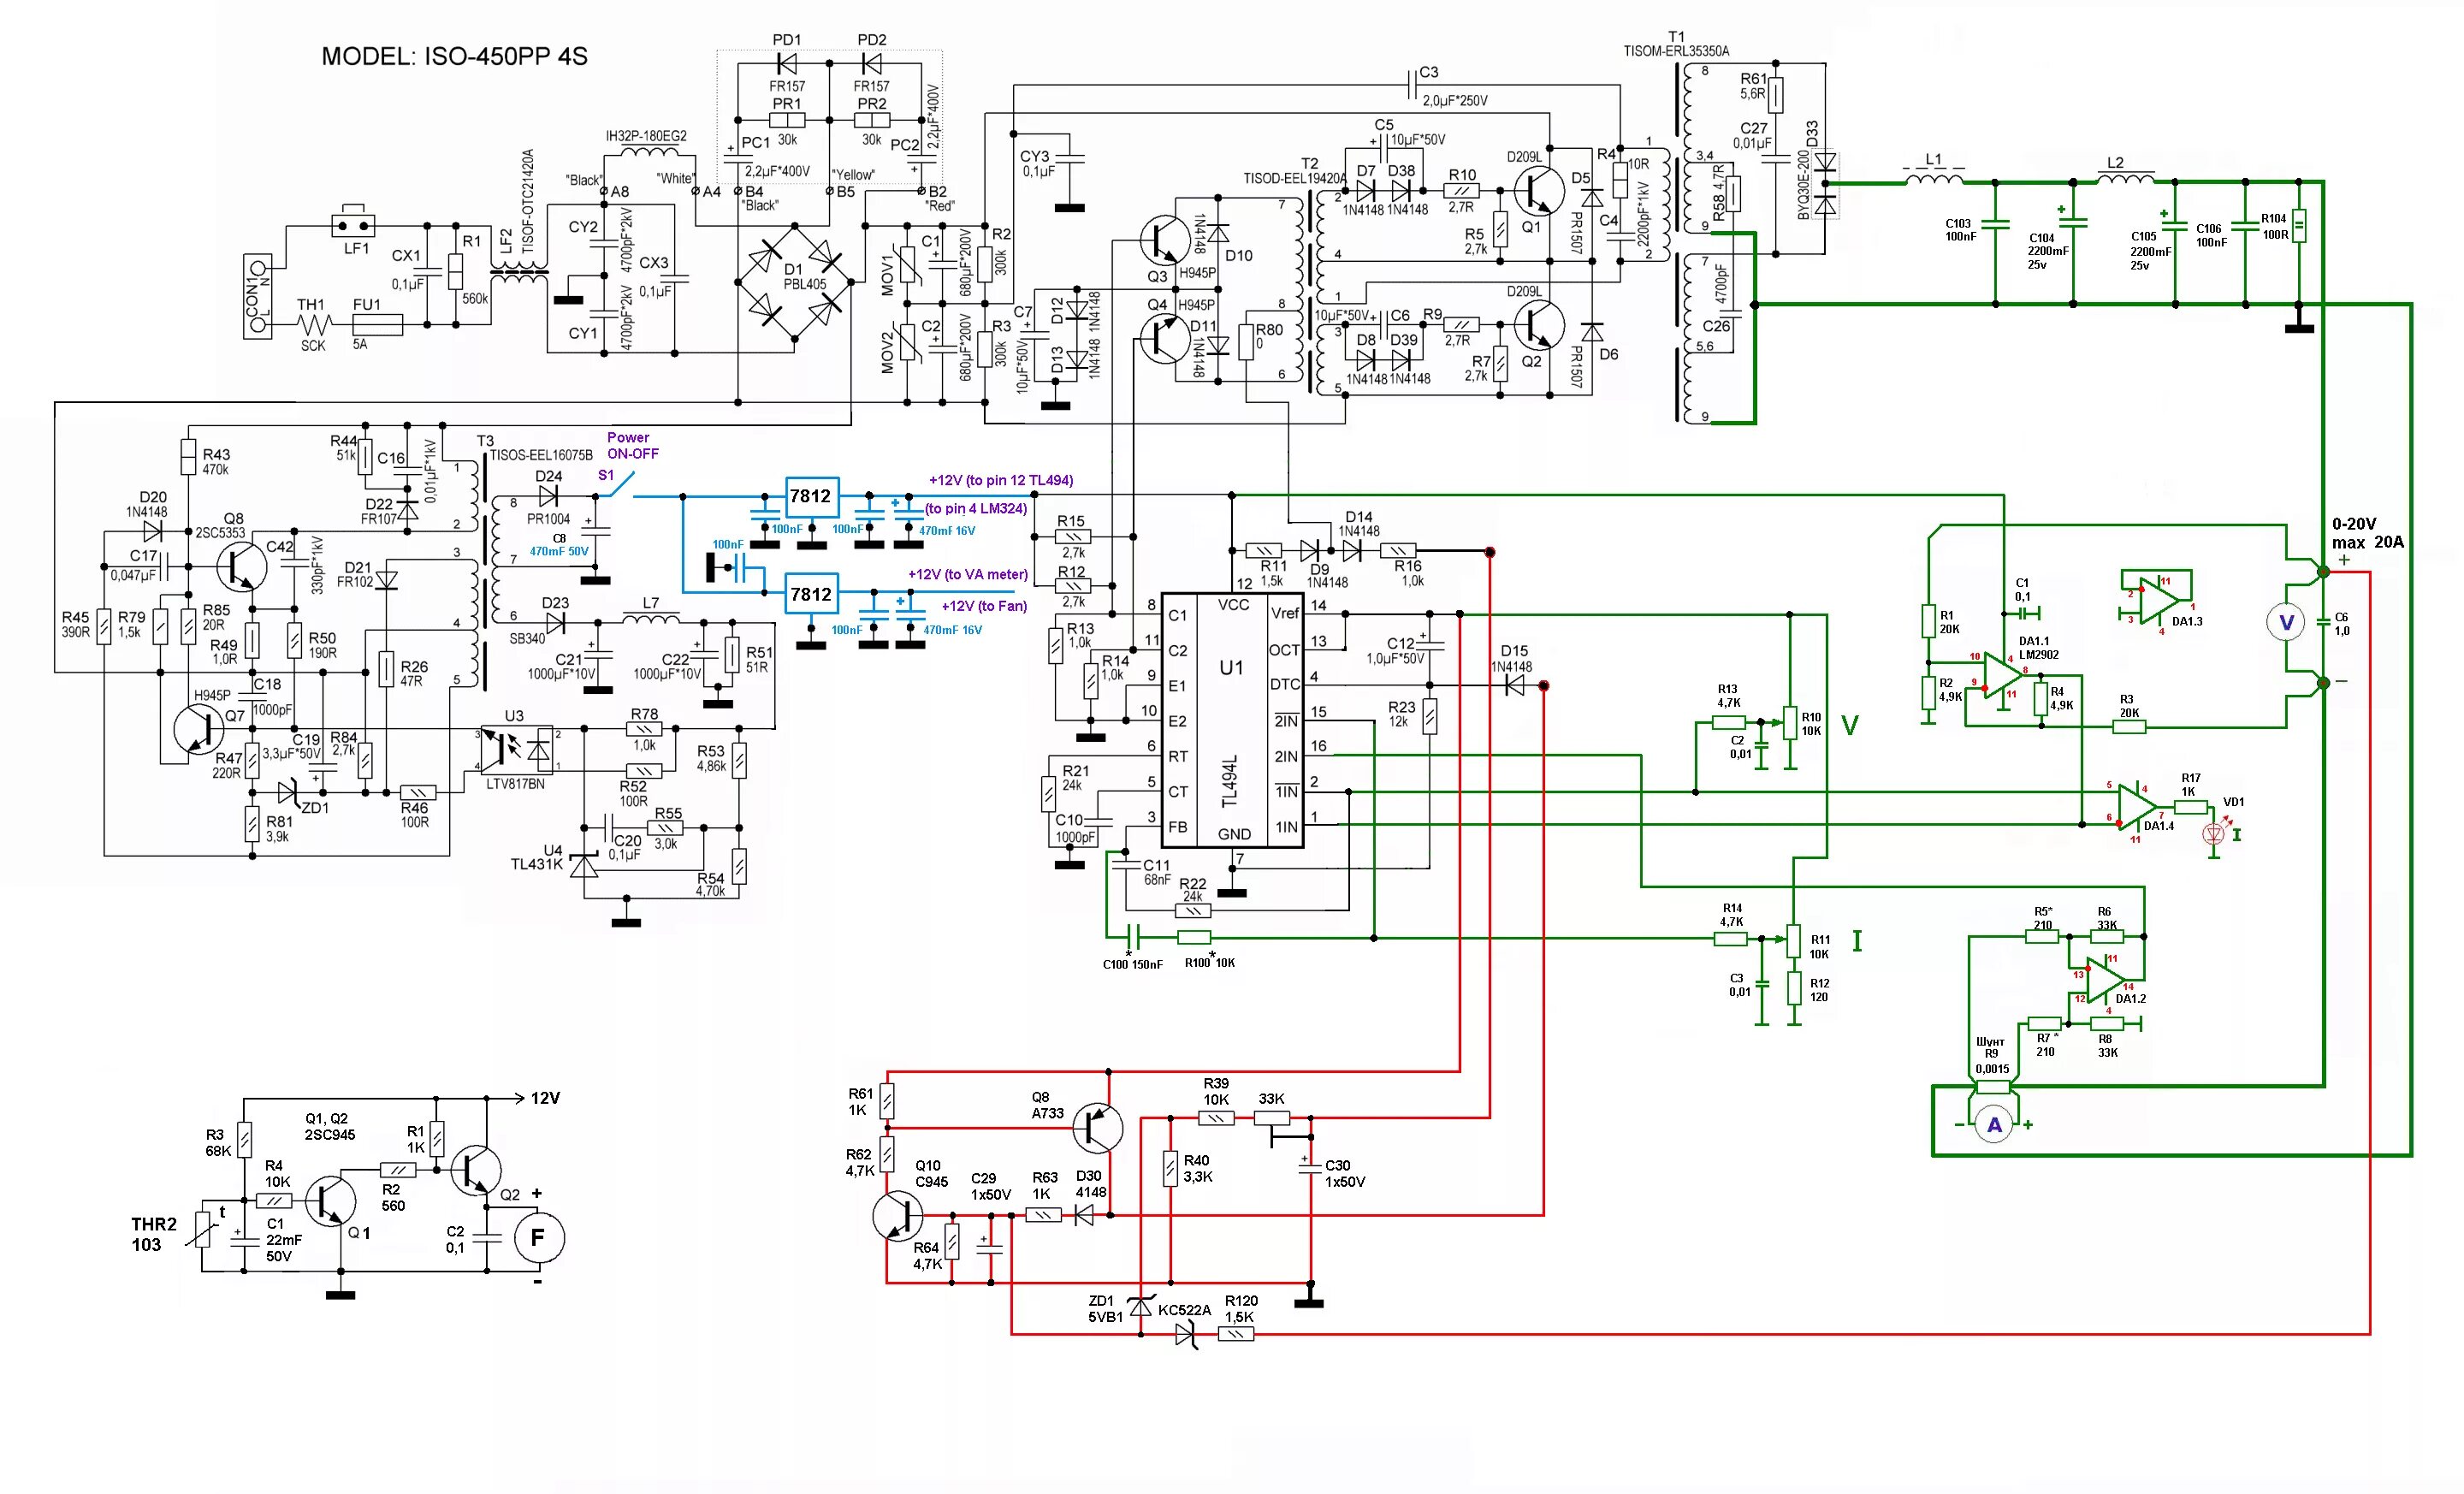Viewport: 2464px width, 1494px height.
Task: Click the R45 390R resistor label
Action: (75, 625)
